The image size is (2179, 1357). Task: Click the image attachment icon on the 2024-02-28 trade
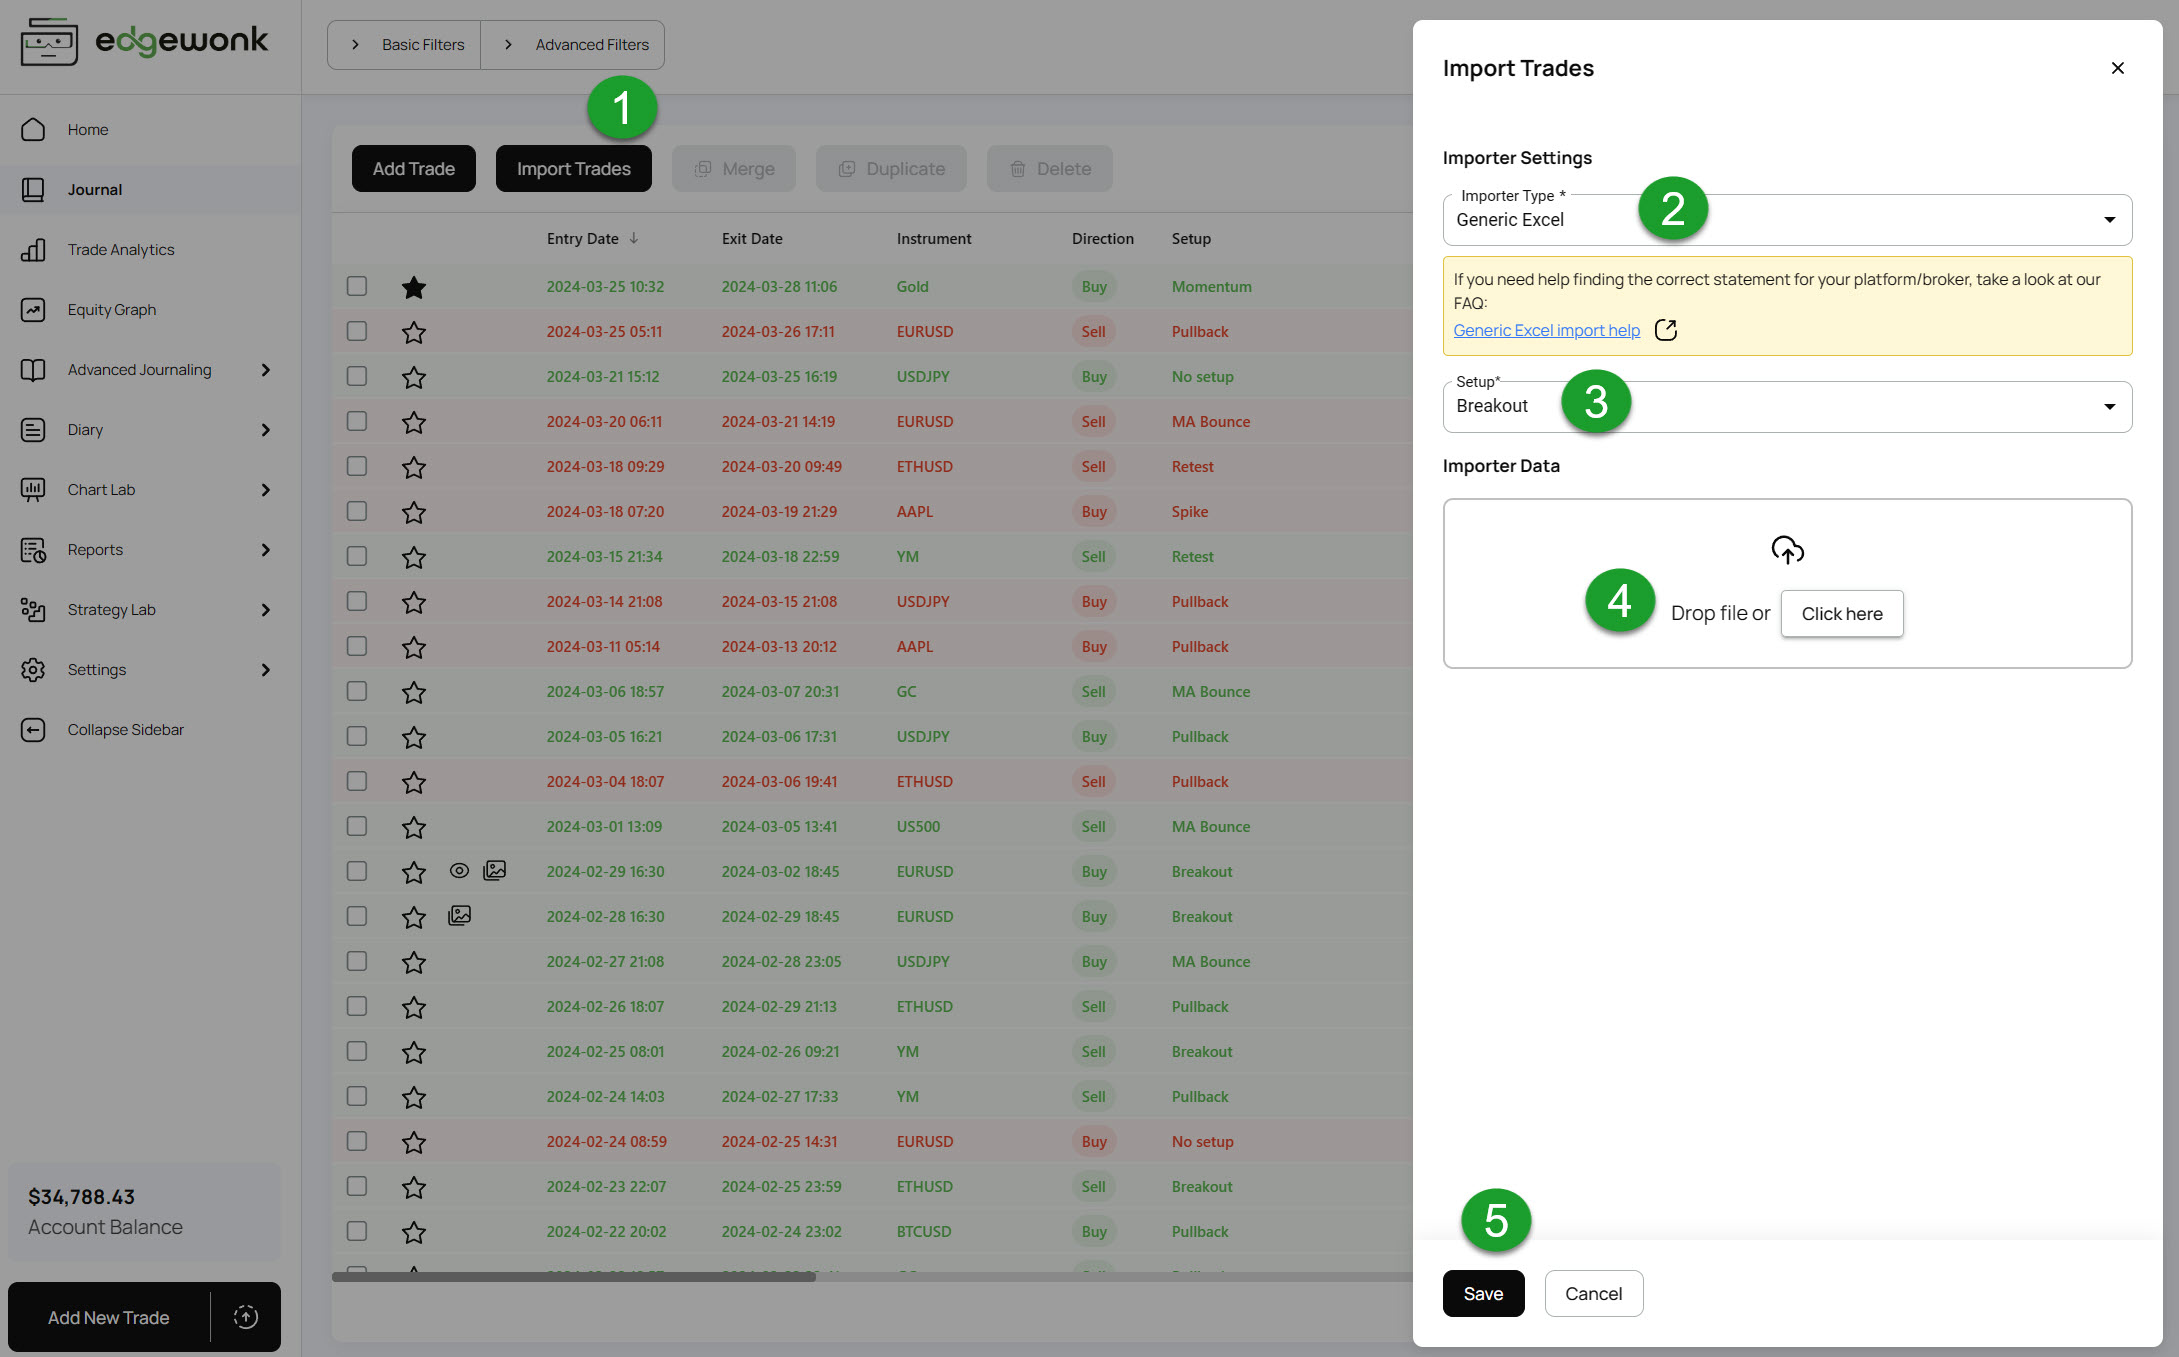pyautogui.click(x=459, y=914)
